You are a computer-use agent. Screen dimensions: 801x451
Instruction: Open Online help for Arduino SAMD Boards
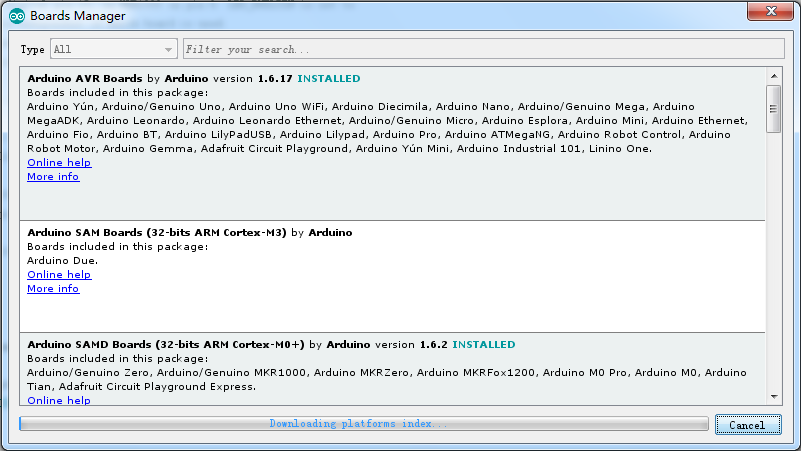click(59, 400)
